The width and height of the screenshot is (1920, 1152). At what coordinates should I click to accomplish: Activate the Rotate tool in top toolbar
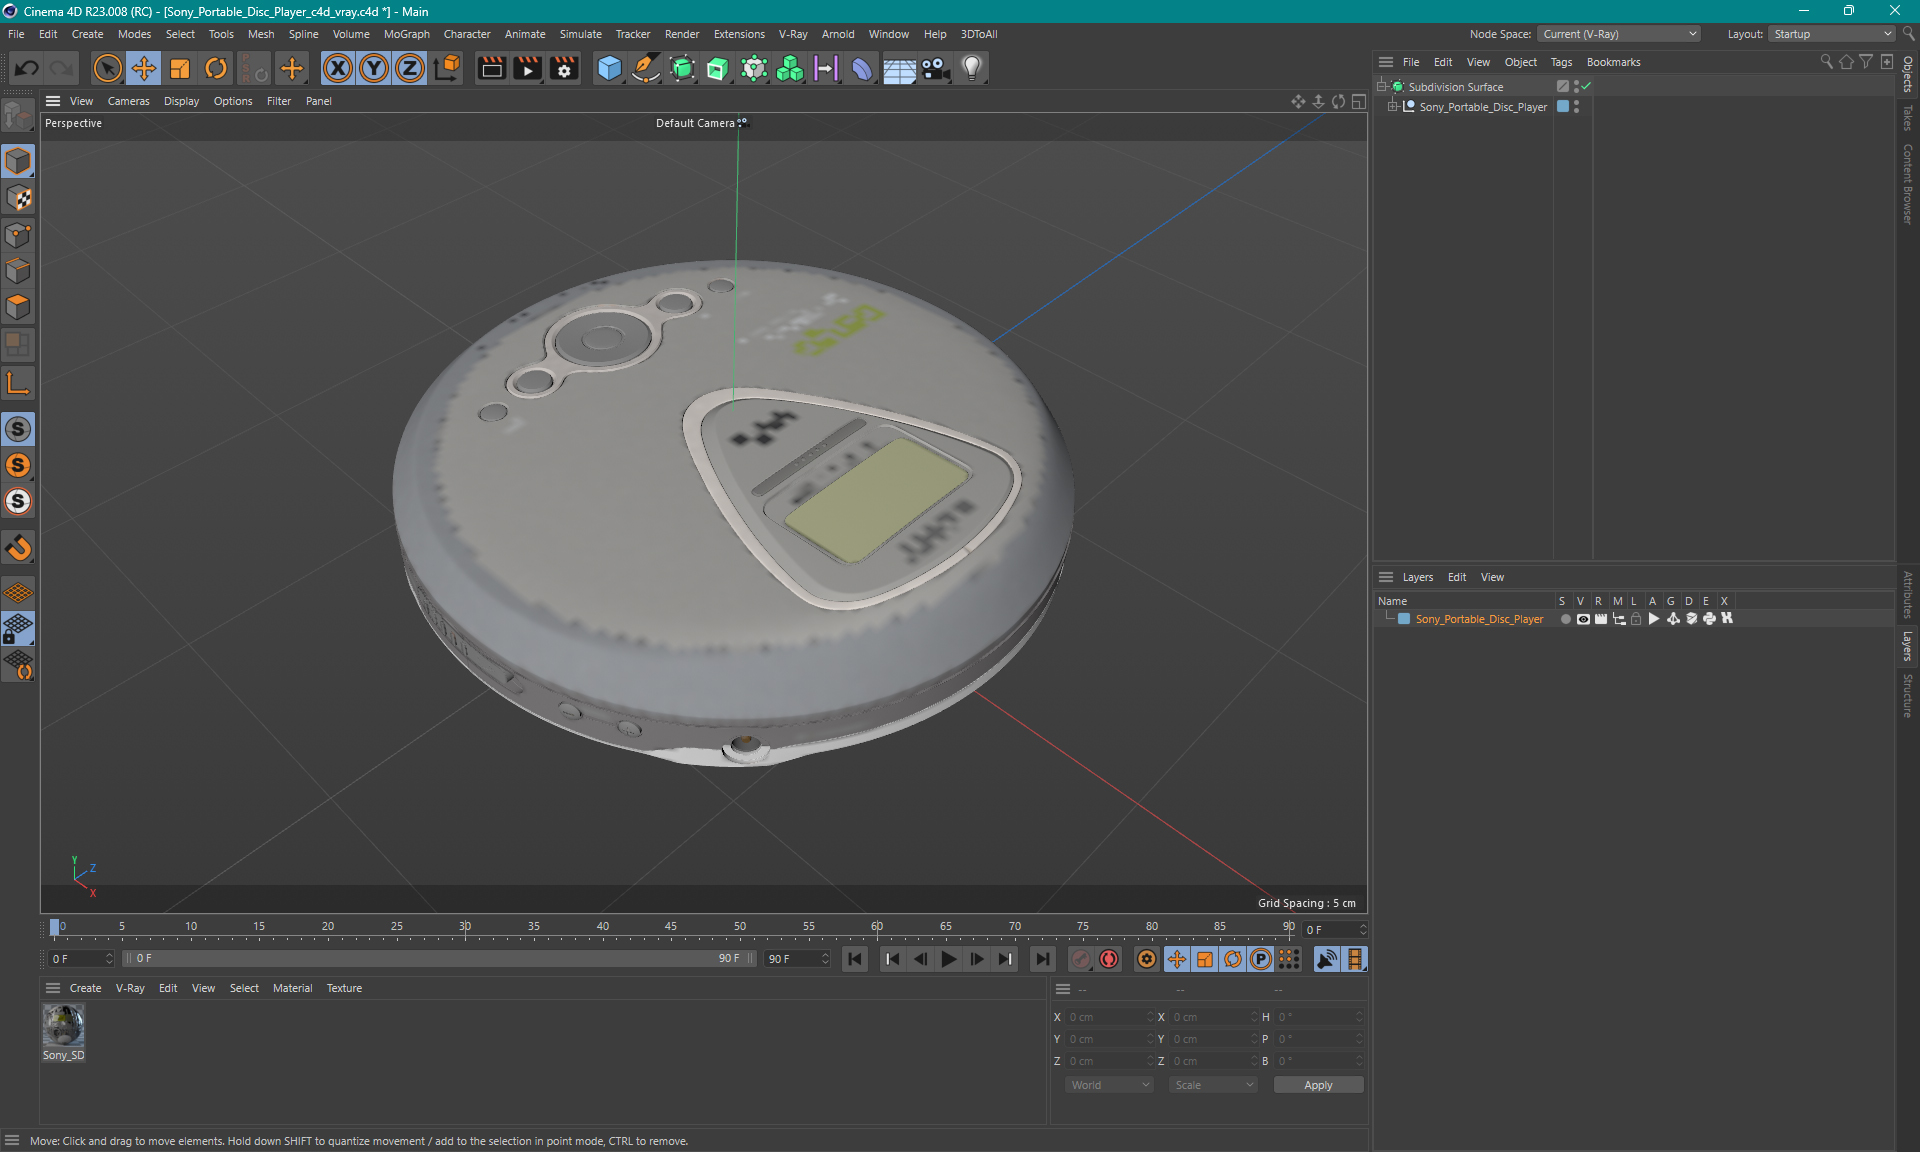click(216, 68)
